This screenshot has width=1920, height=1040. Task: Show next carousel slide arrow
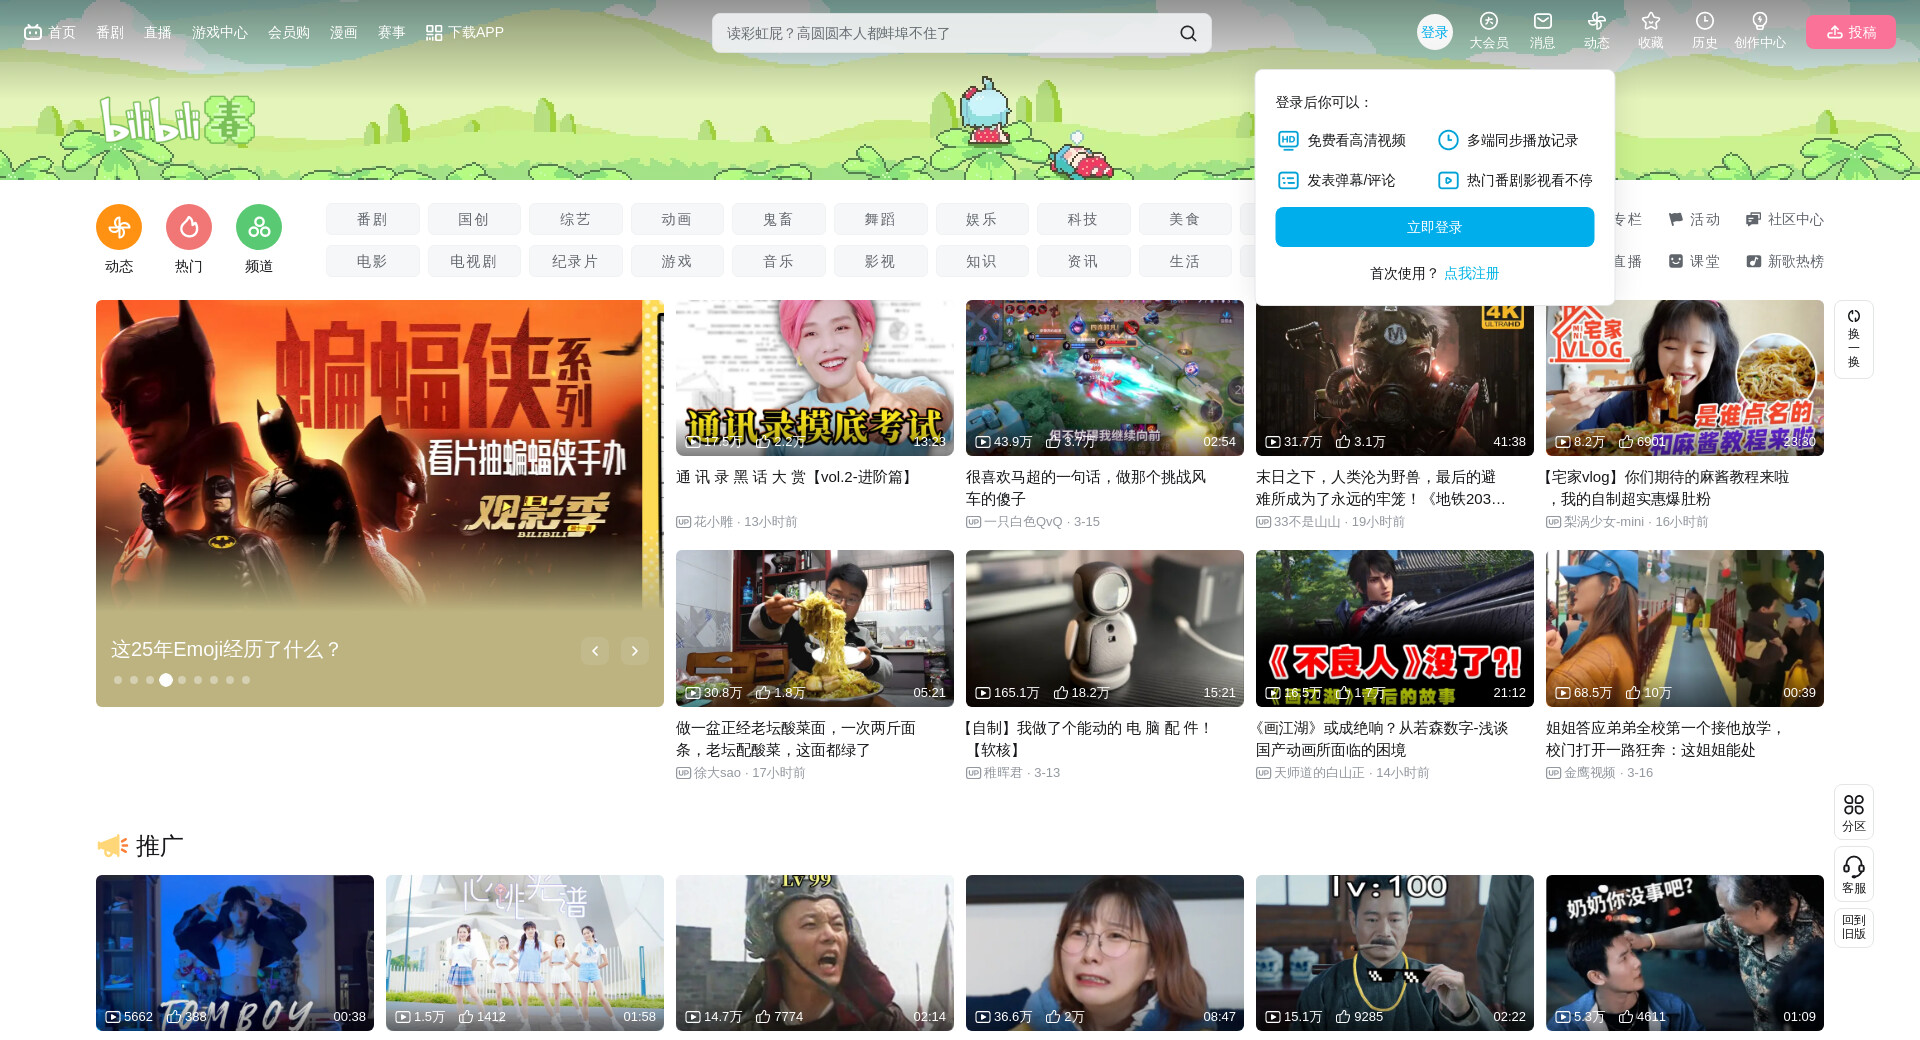click(635, 651)
